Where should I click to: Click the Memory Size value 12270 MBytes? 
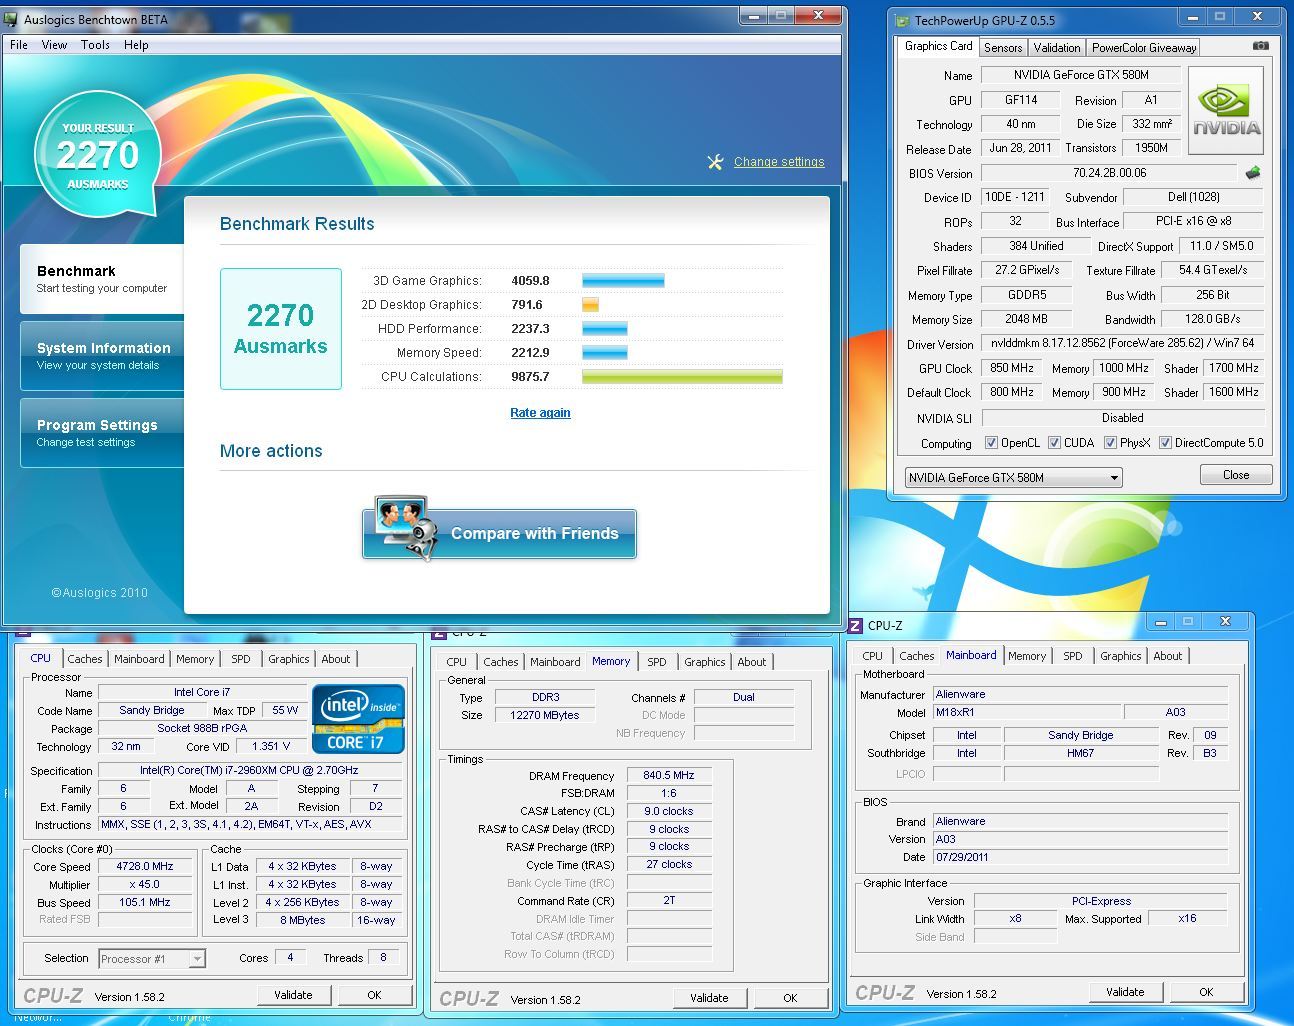pyautogui.click(x=545, y=716)
